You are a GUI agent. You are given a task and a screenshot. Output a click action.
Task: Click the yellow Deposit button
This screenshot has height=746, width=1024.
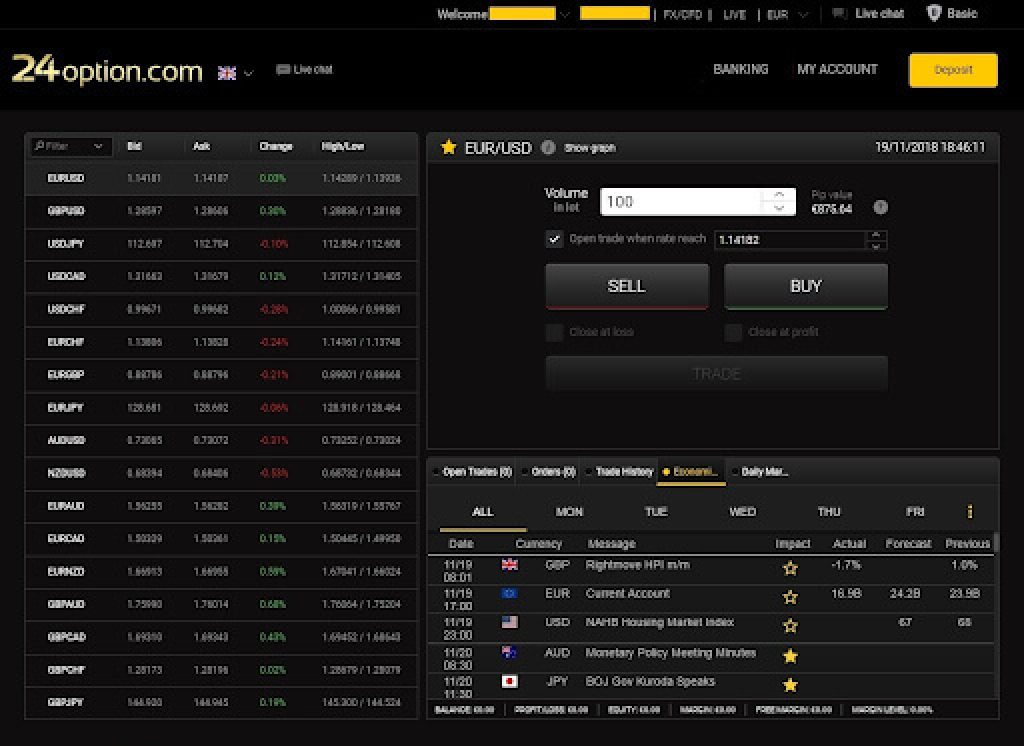[953, 70]
